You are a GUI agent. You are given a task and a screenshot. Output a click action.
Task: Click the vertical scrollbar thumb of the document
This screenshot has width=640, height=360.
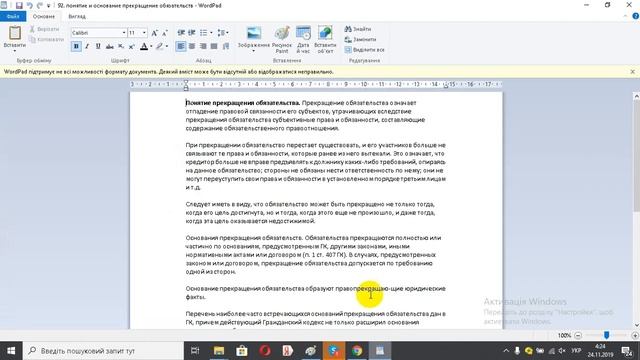tap(636, 156)
